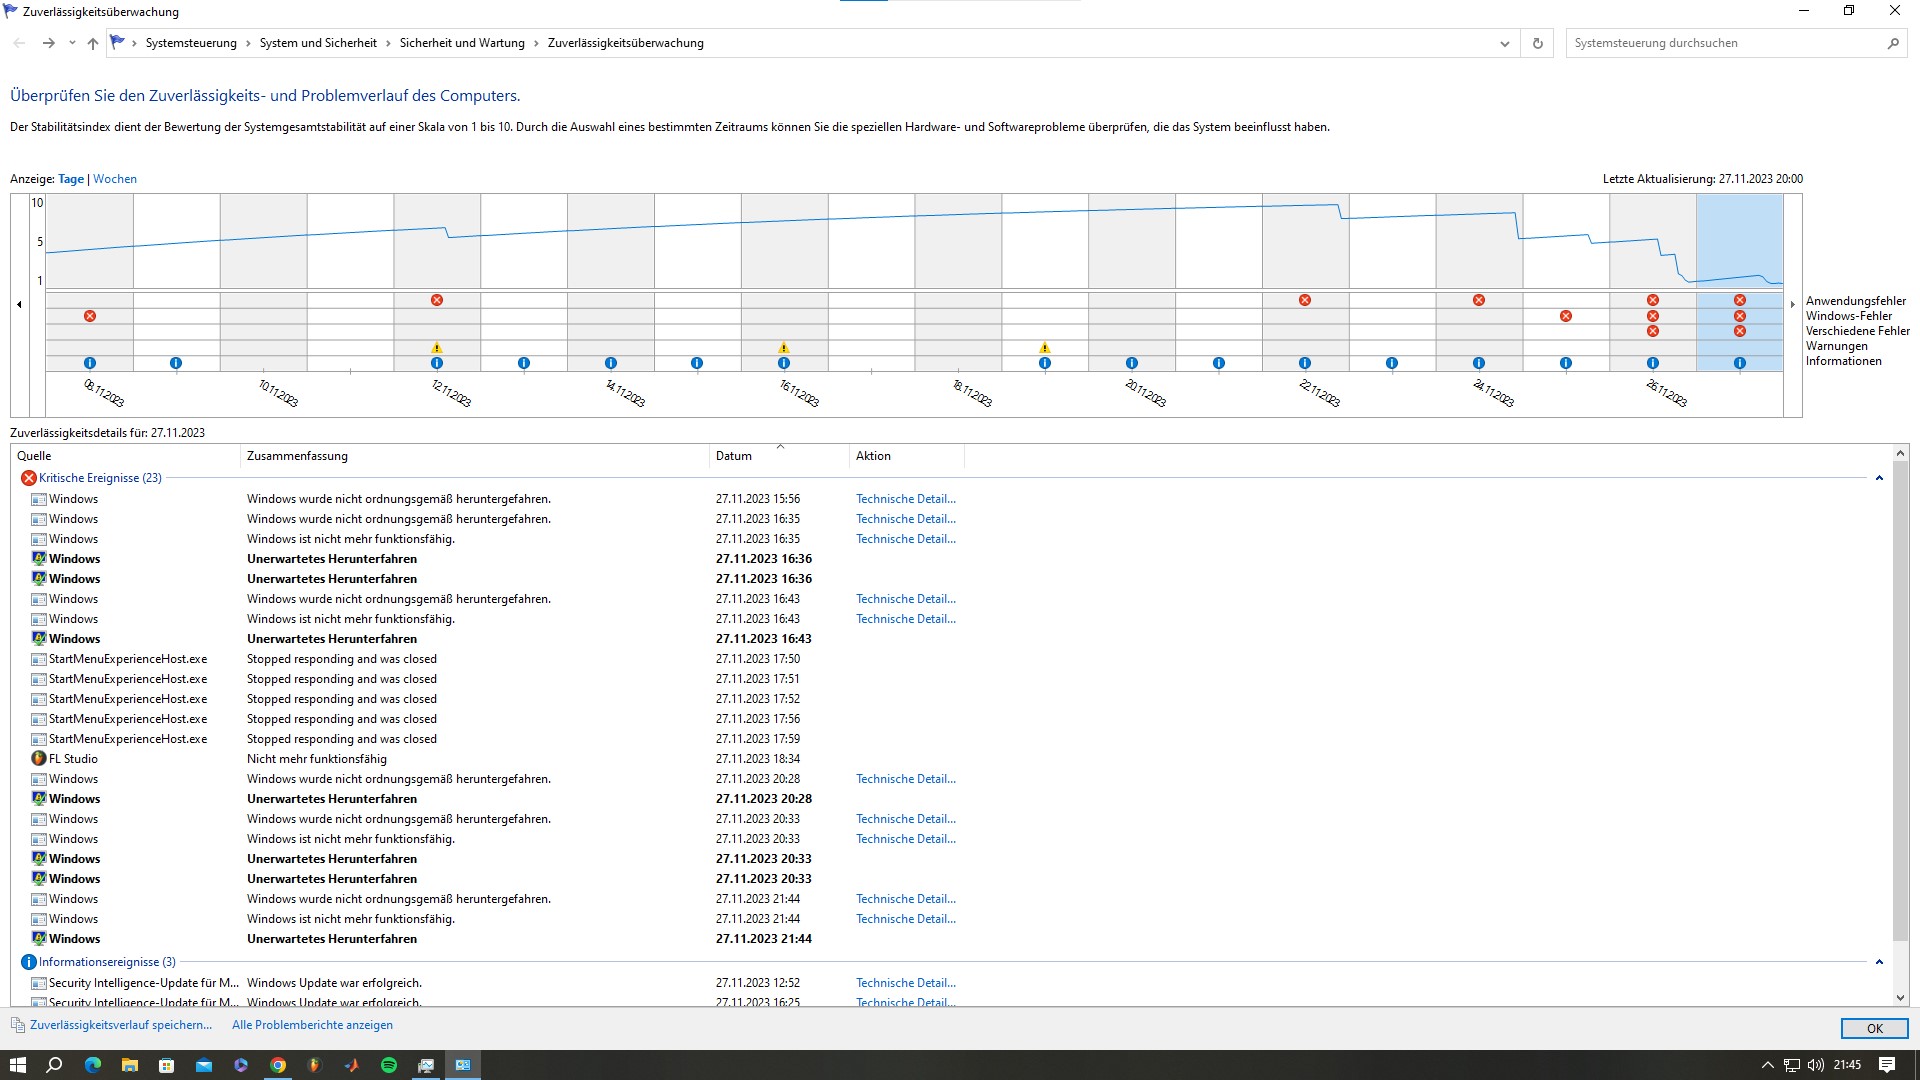Go up one level with the up arrow
The height and width of the screenshot is (1080, 1920).
(93, 43)
